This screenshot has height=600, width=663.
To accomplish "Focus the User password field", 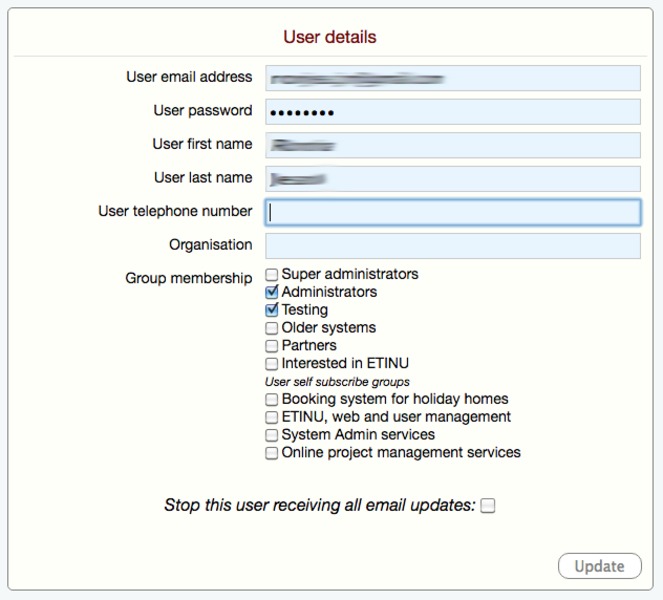I will (452, 111).
